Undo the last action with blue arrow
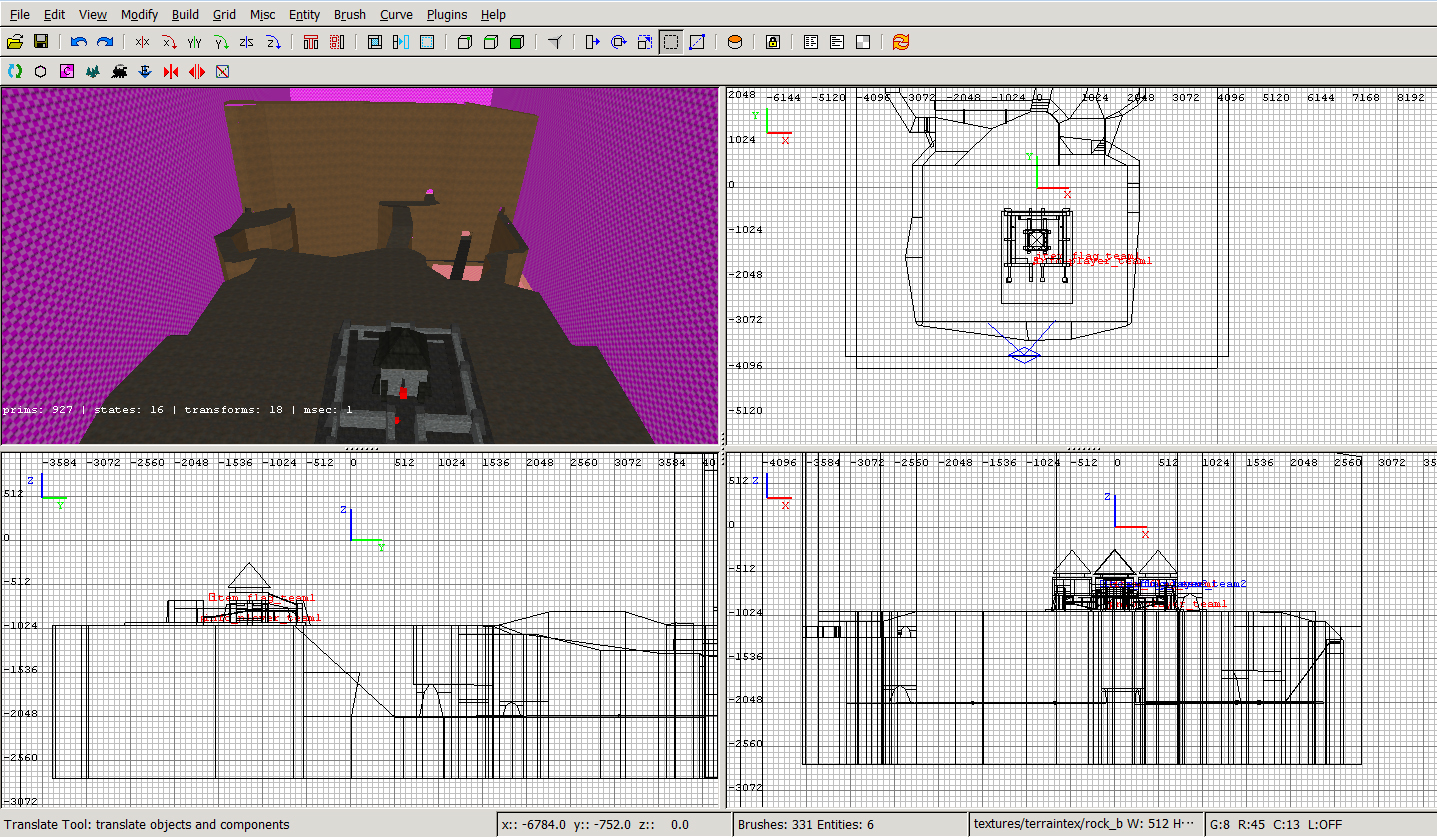The image size is (1437, 837). [78, 42]
